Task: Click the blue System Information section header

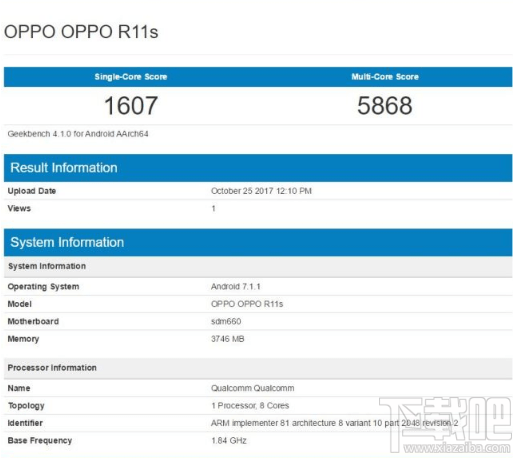Action: (x=258, y=242)
